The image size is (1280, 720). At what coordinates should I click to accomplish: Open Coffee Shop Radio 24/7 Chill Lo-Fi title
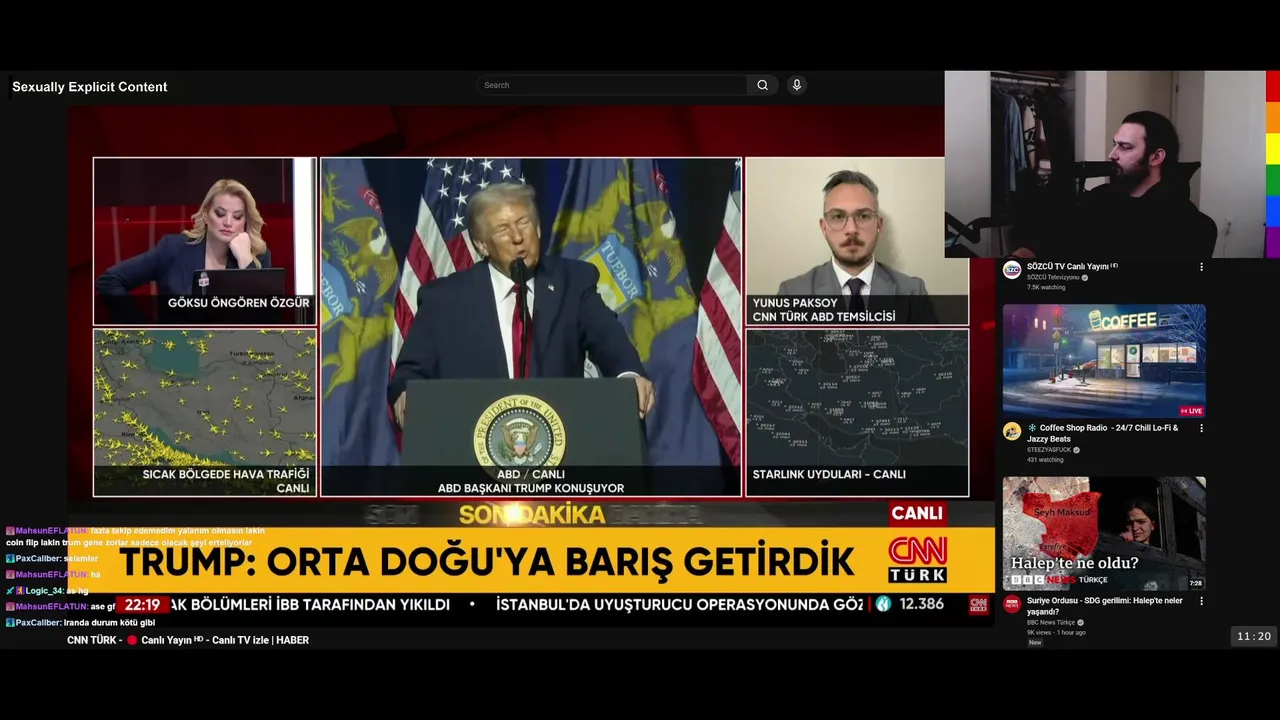click(x=1103, y=433)
